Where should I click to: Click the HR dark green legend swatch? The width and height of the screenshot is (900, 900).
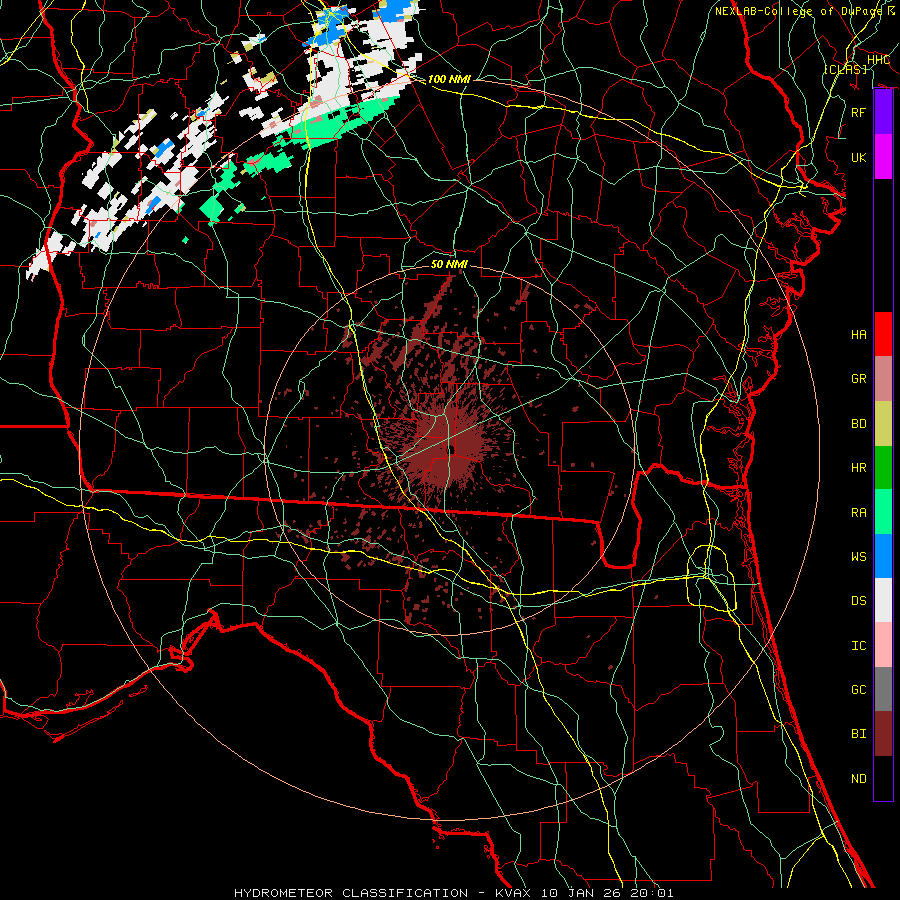pos(883,468)
